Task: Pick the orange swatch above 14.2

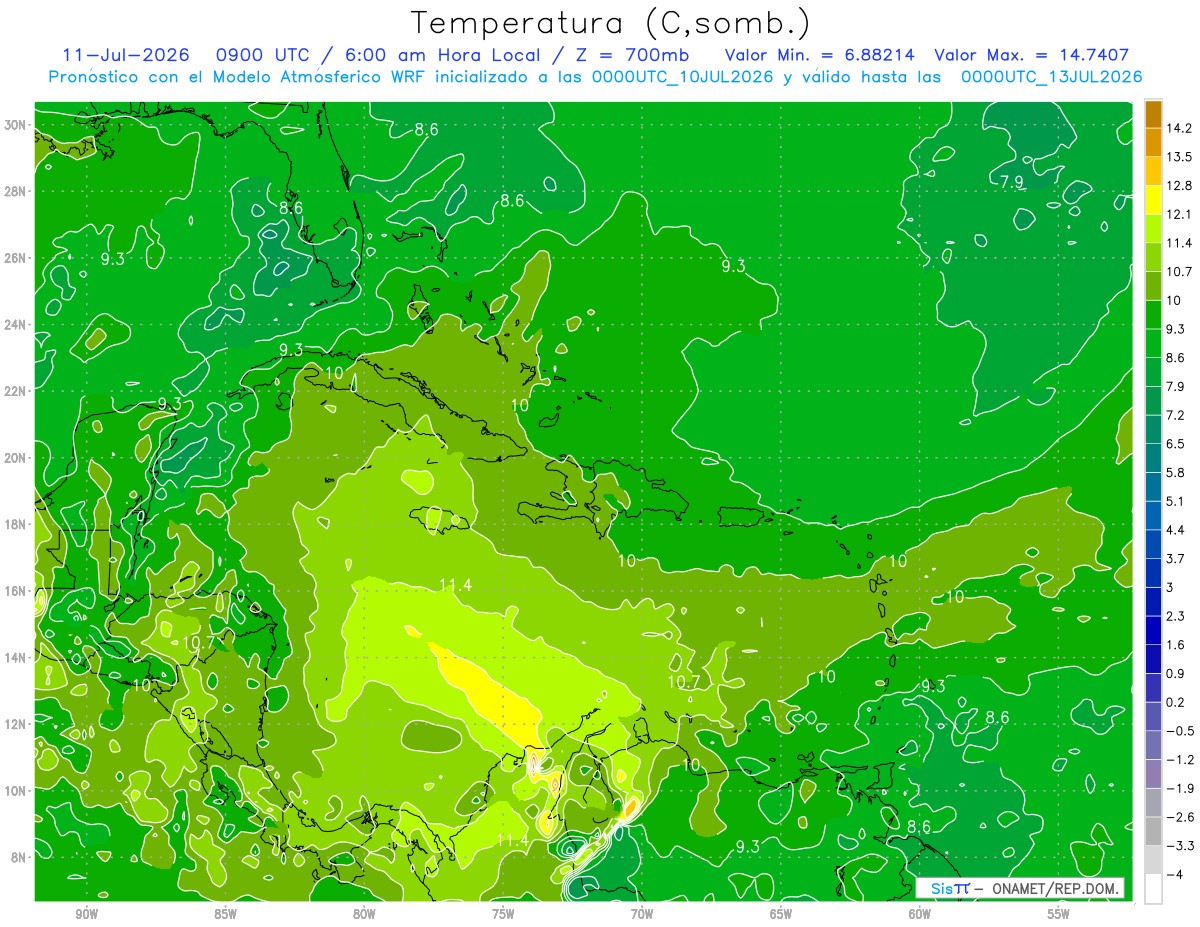Action: (1153, 114)
